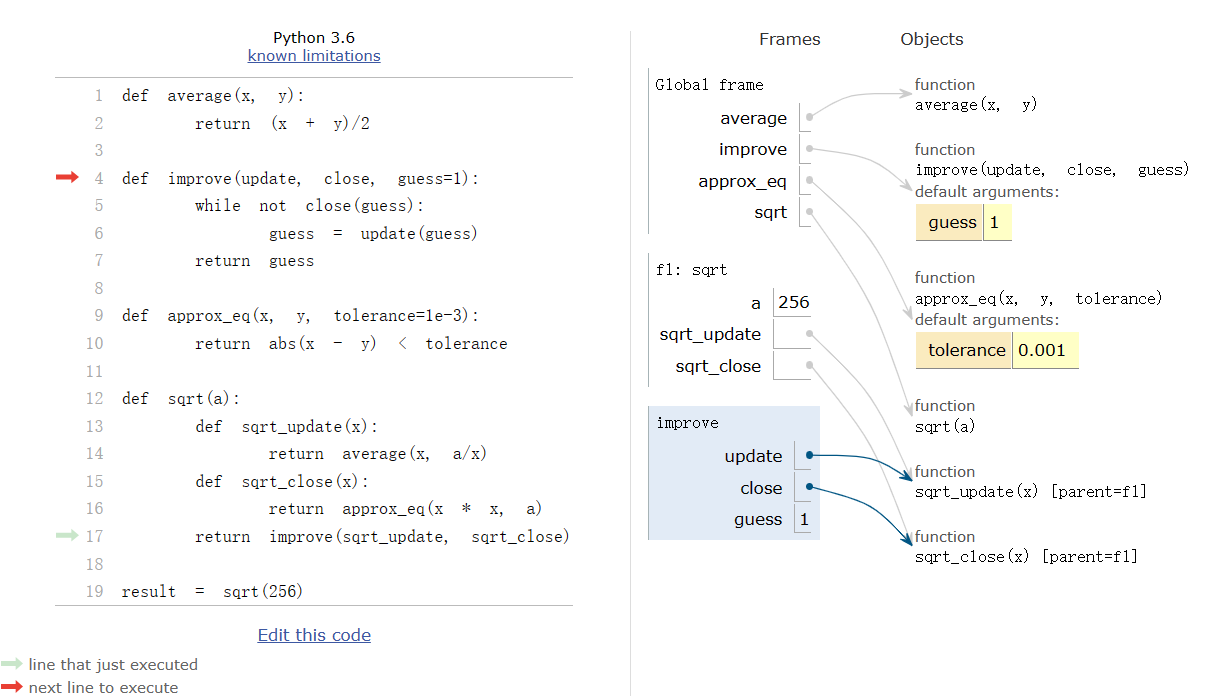
Task: Click the red next-line arrow at line 4
Action: coord(66,178)
